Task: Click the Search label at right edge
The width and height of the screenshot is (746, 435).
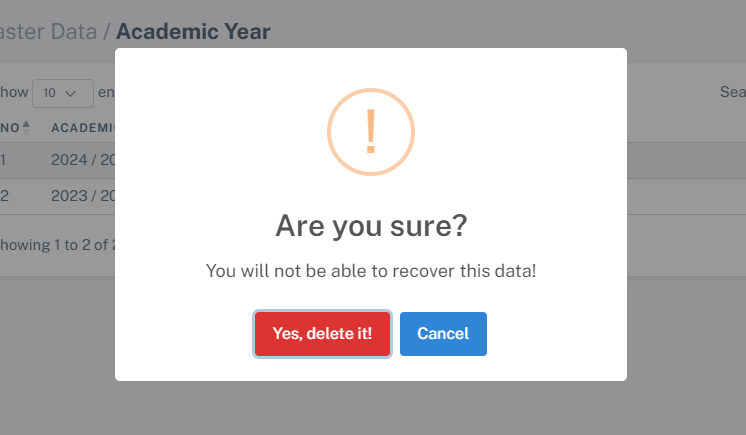Action: point(732,93)
